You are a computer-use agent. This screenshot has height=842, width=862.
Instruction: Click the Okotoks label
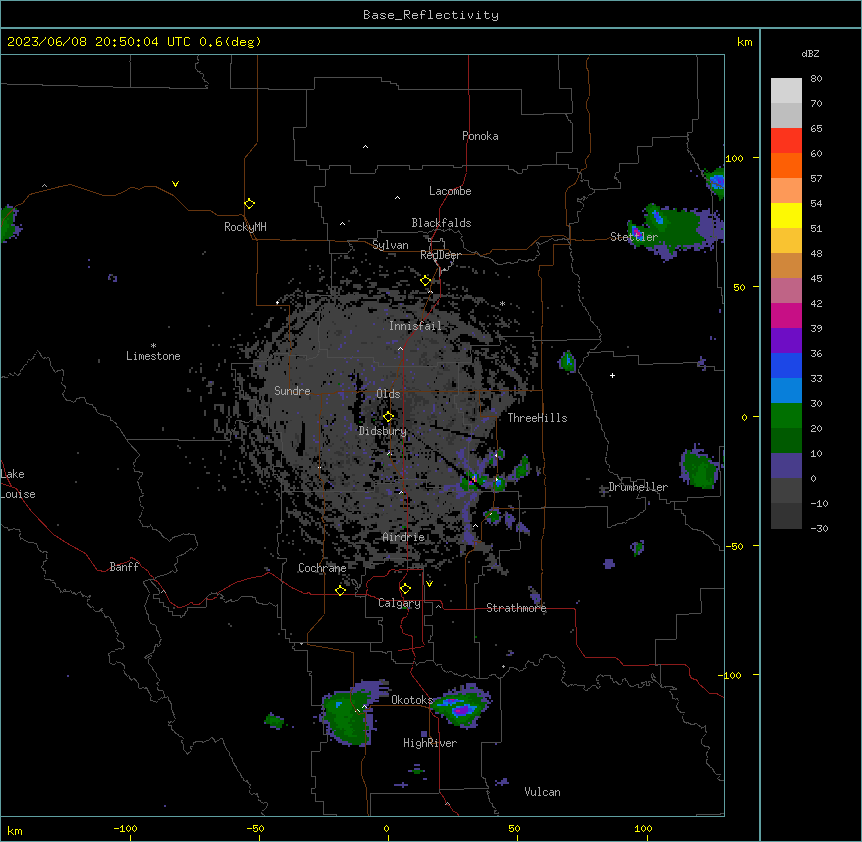tap(412, 700)
